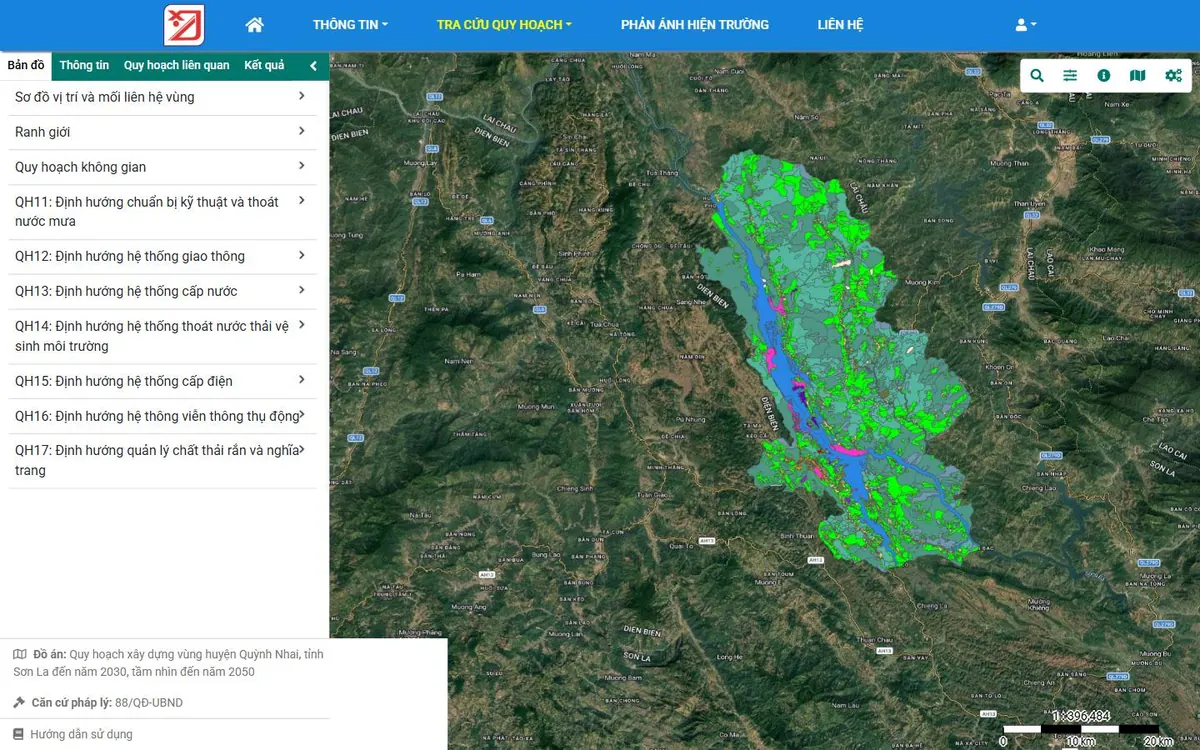Open the layer filter sliders tool

coord(1070,76)
